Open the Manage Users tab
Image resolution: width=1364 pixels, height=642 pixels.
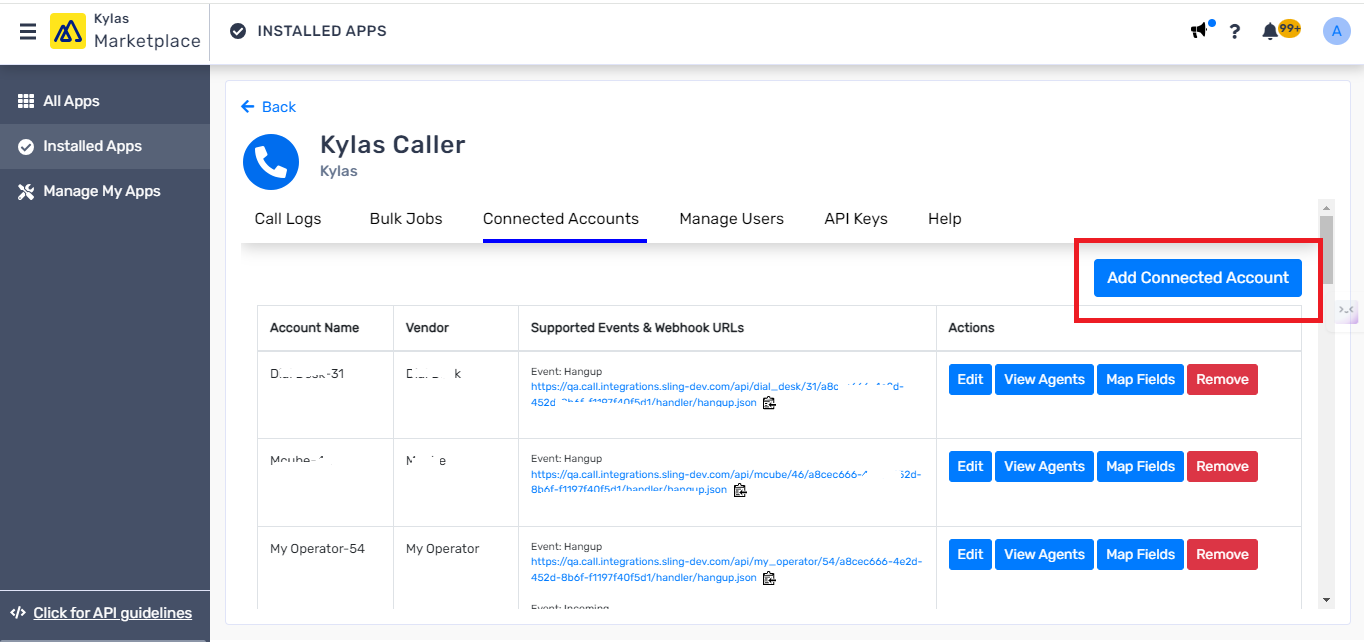click(731, 219)
